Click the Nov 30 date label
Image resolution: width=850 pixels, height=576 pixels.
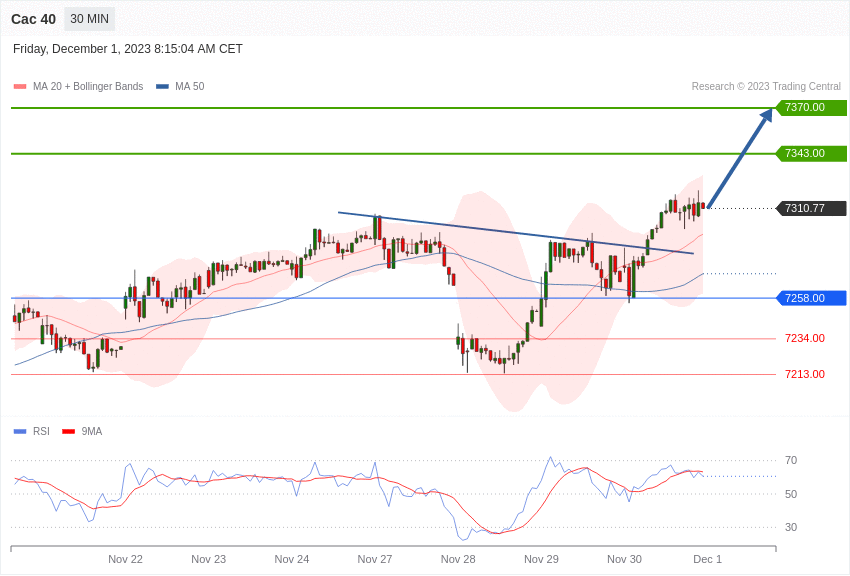[x=624, y=559]
